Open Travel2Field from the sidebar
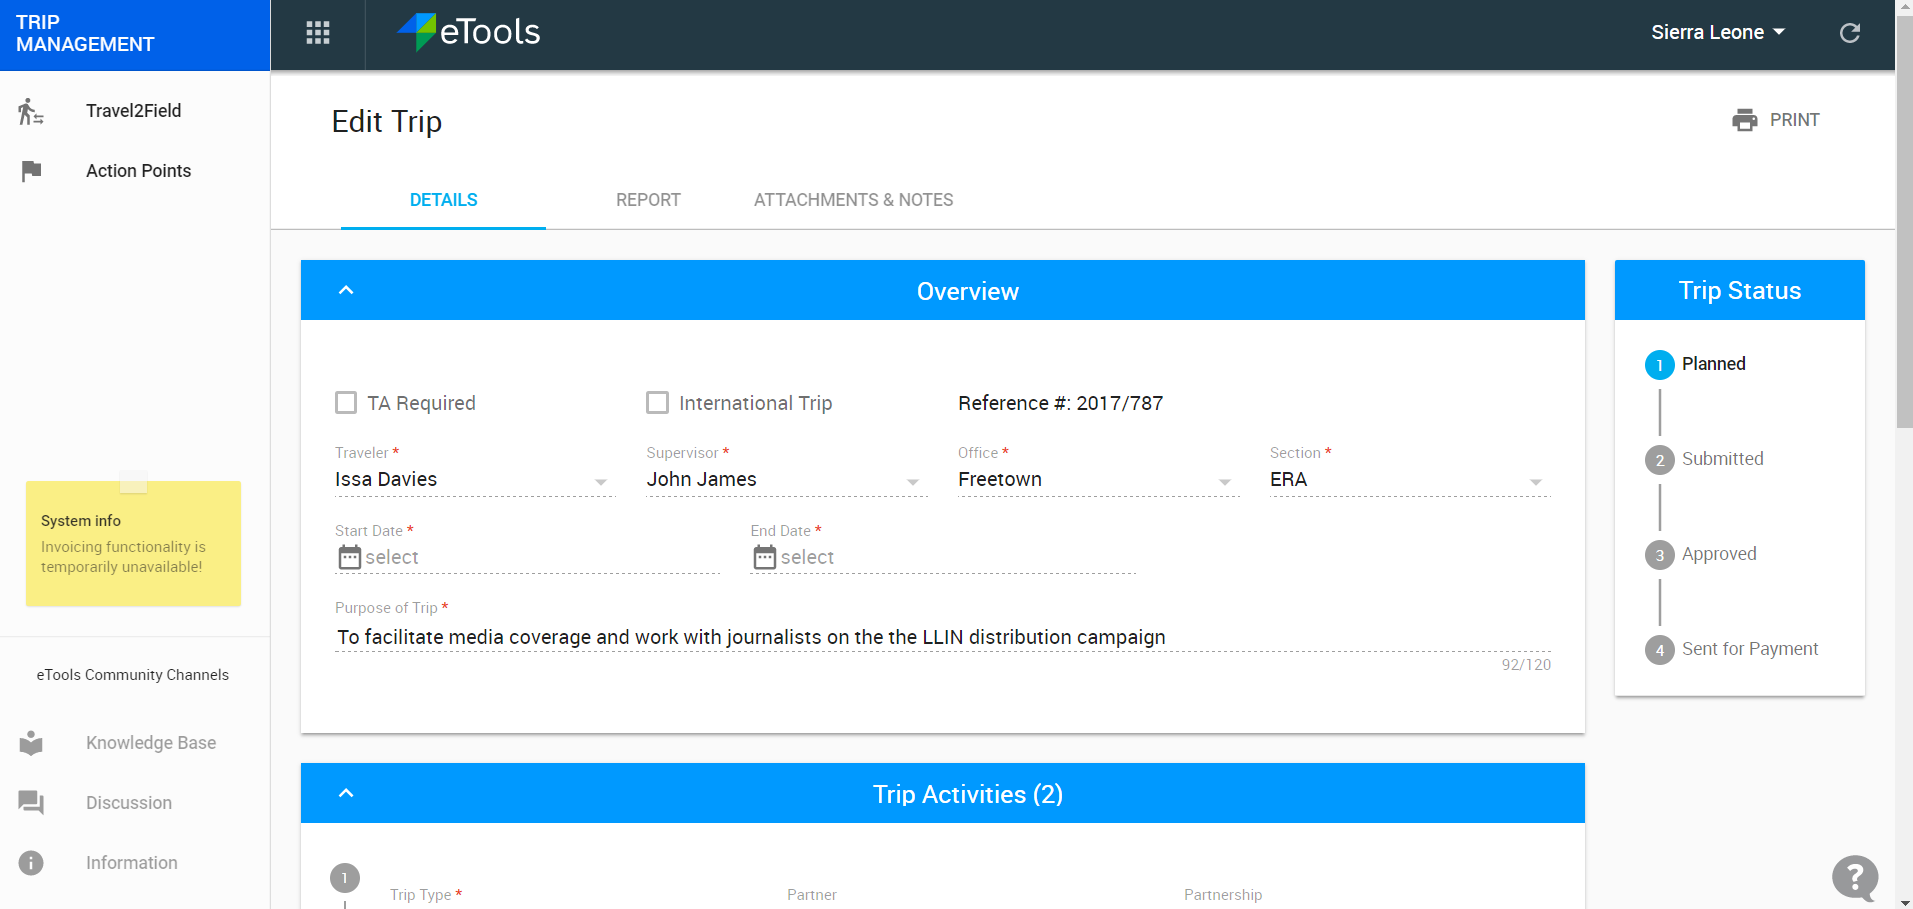The width and height of the screenshot is (1913, 909). tap(134, 110)
